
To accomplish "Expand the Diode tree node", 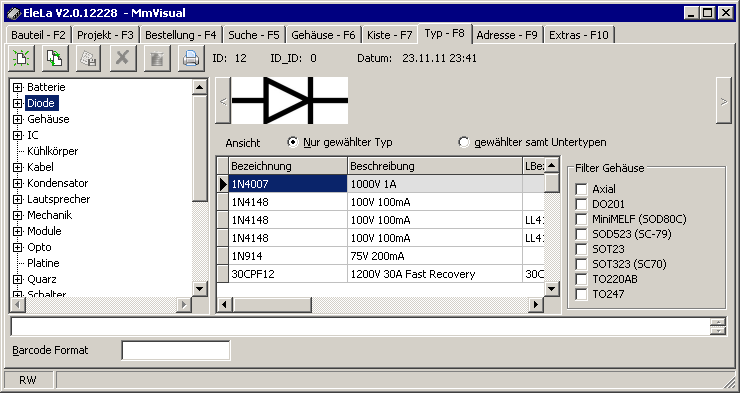I will point(17,103).
